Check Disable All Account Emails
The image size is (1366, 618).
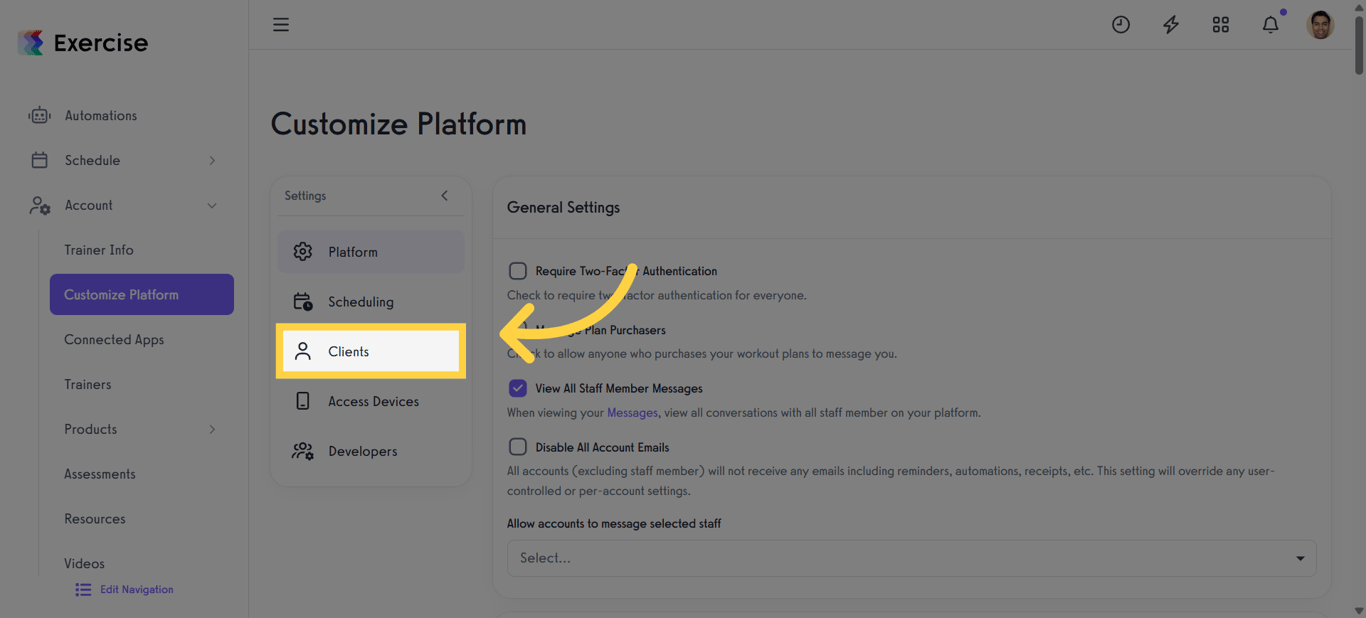518,446
